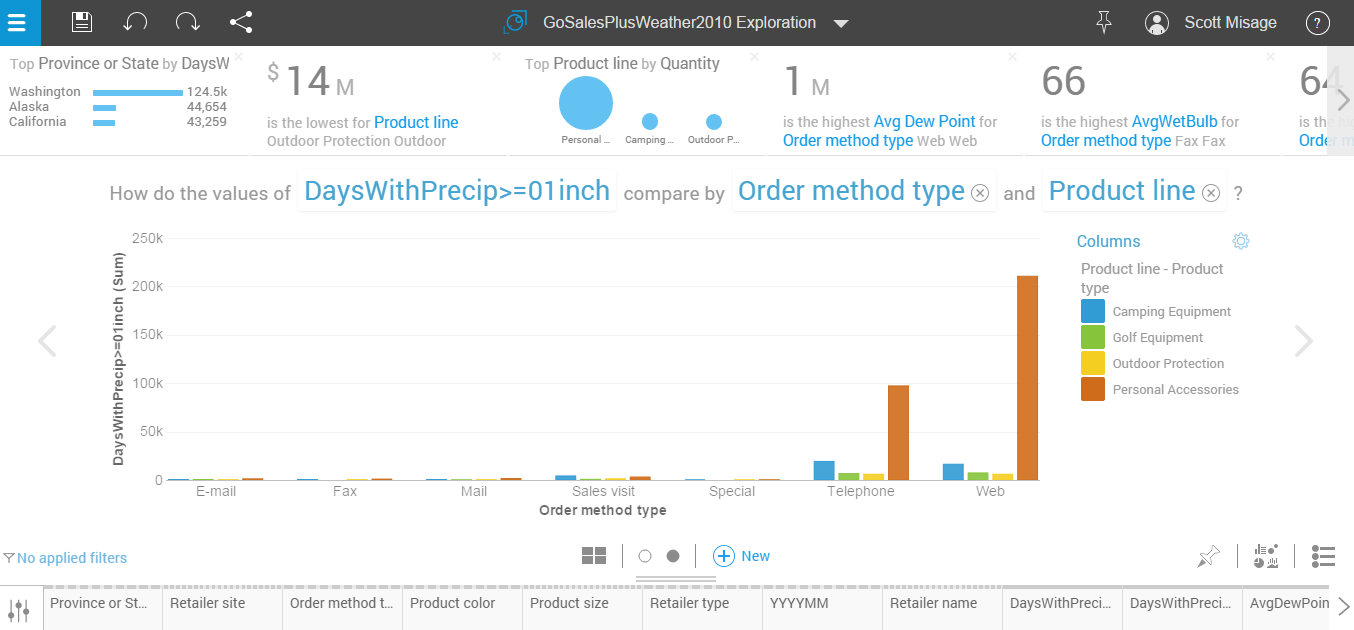Close the Top Province or State card
Viewport: 1354px width, 630px height.
pos(238,57)
